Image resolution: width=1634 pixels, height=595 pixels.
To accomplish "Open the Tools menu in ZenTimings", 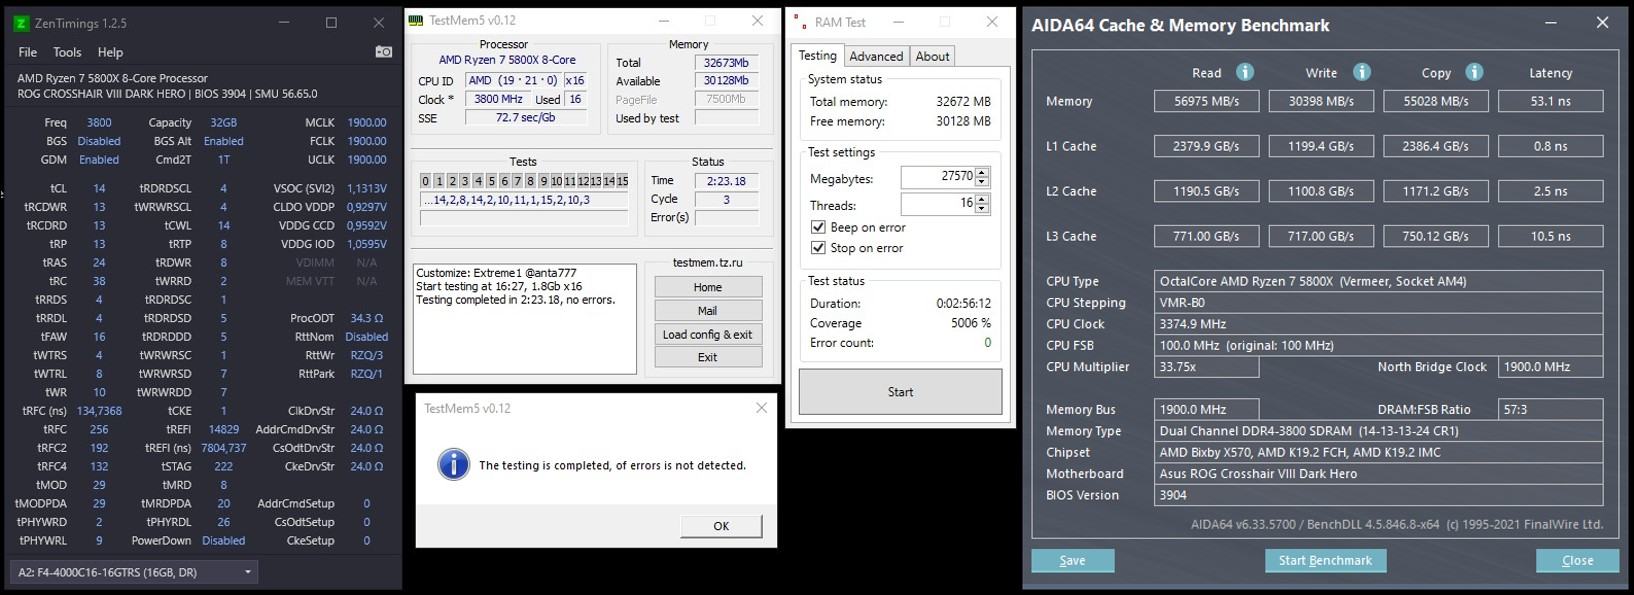I will point(67,52).
